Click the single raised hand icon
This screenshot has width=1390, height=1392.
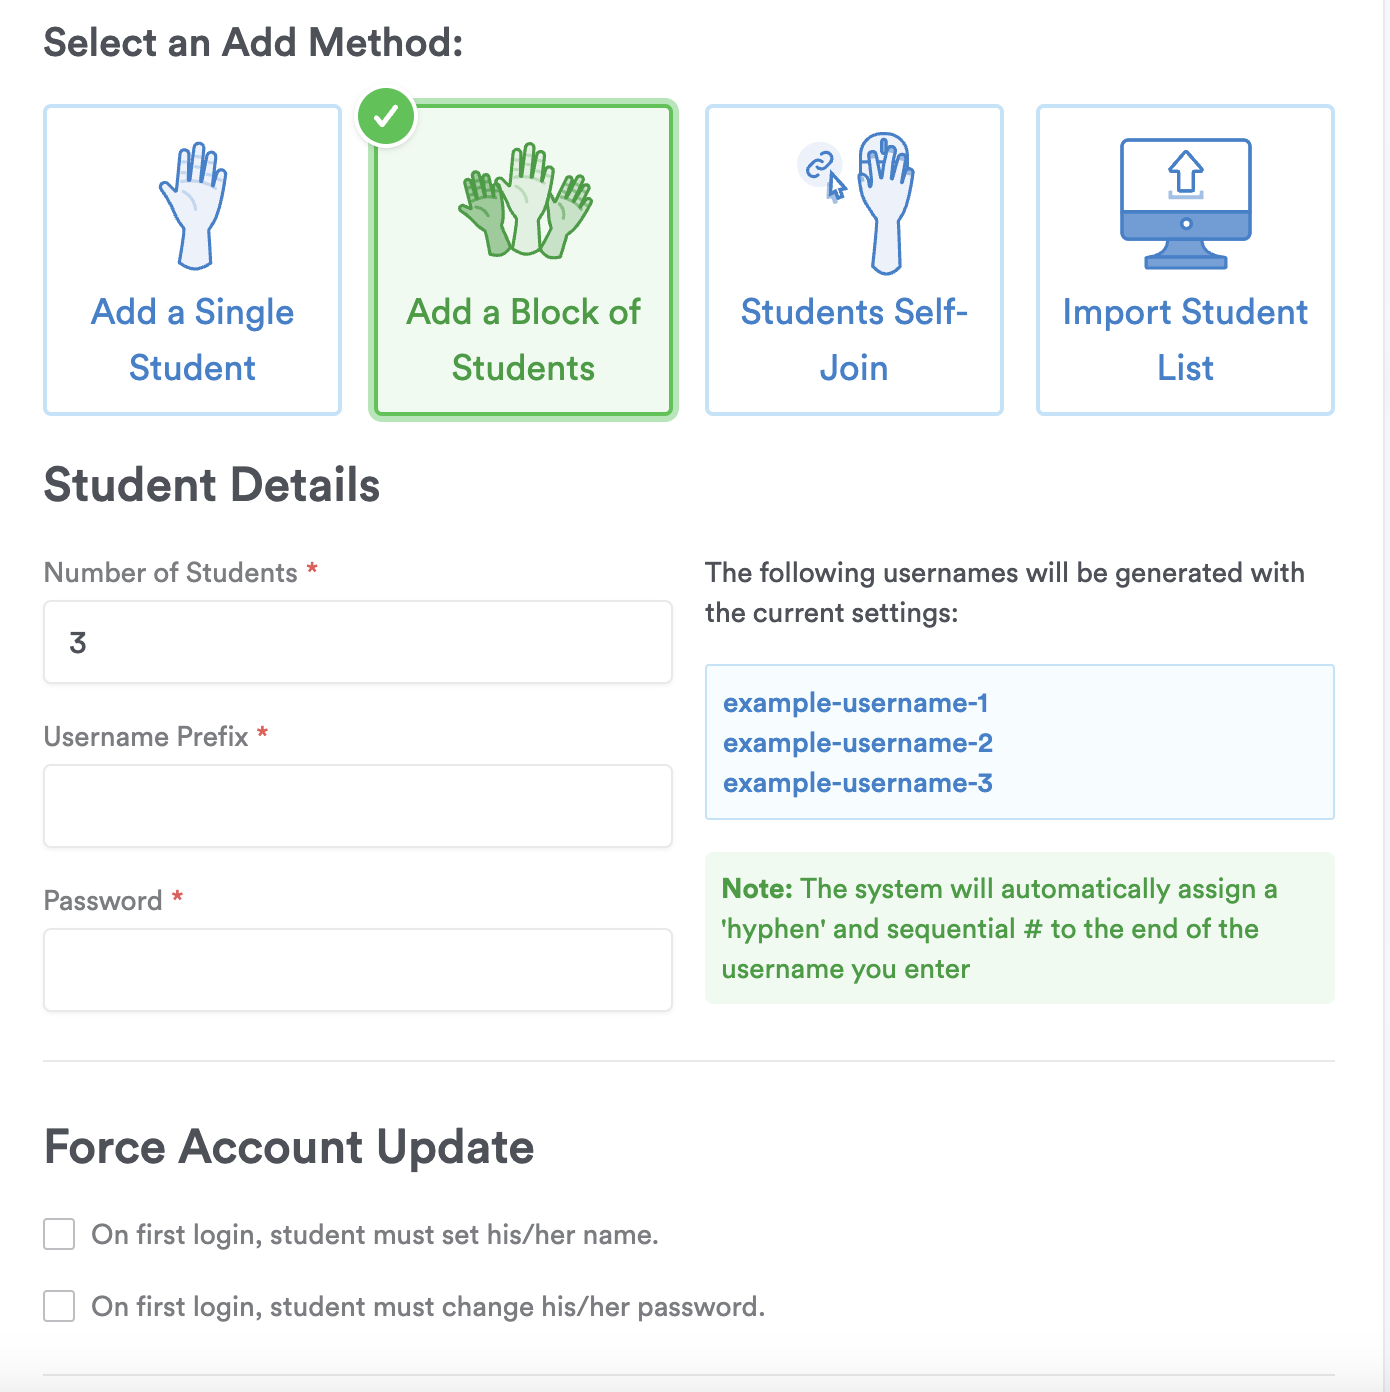point(193,206)
